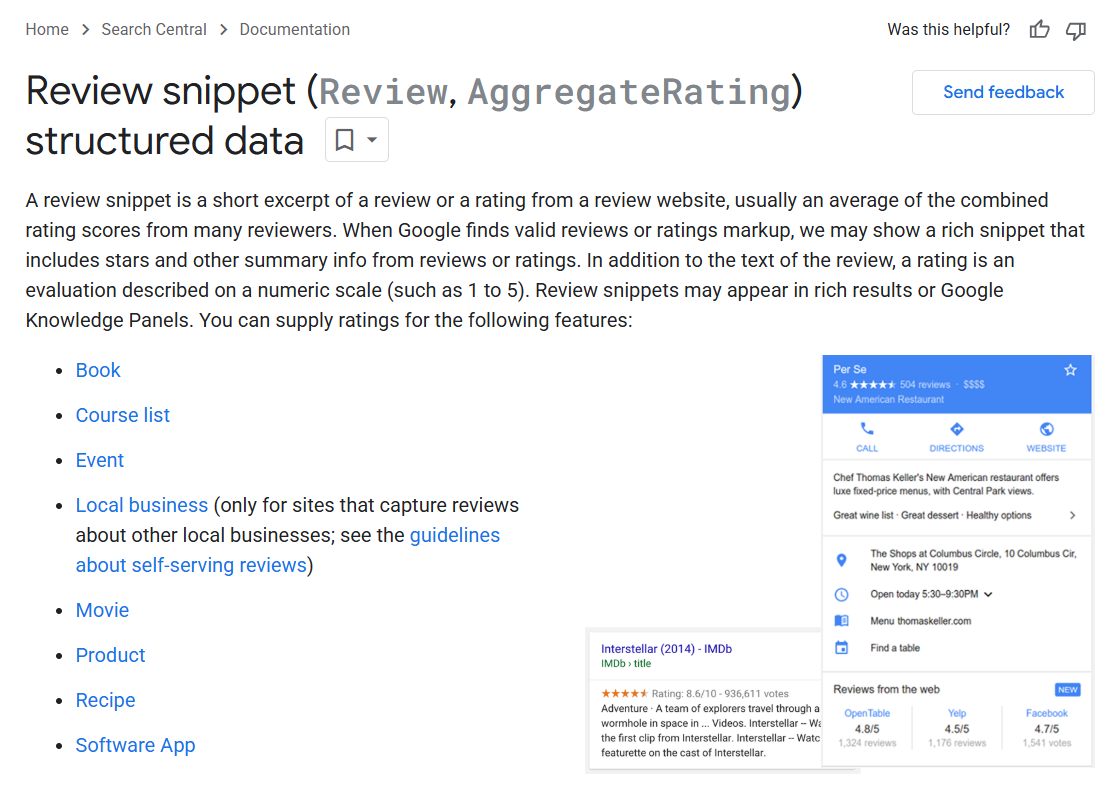Click the thumbs up icon for helpful feedback
Screen dimensions: 1114x786
pyautogui.click(x=1039, y=30)
